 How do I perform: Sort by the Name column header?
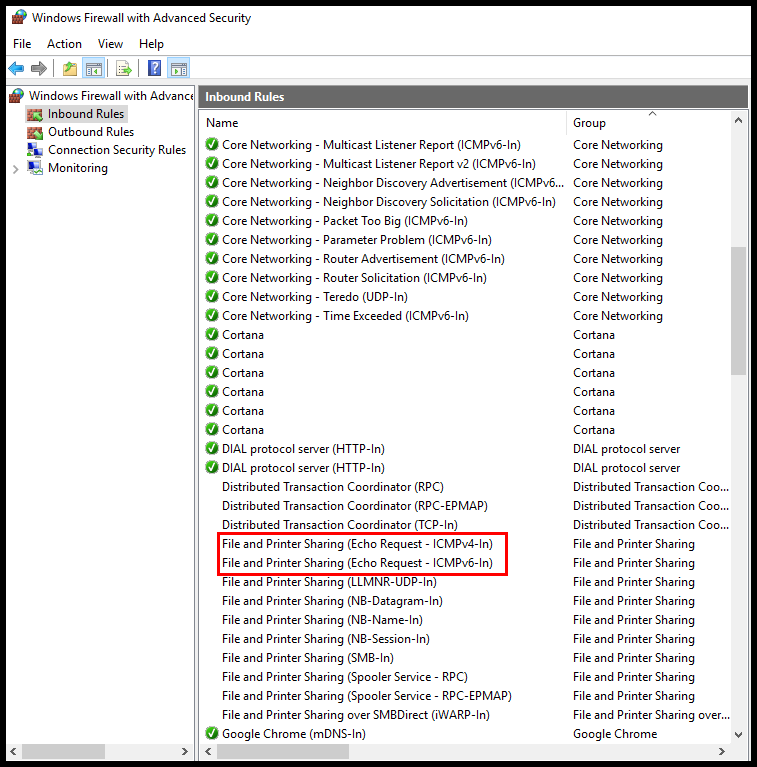point(222,123)
